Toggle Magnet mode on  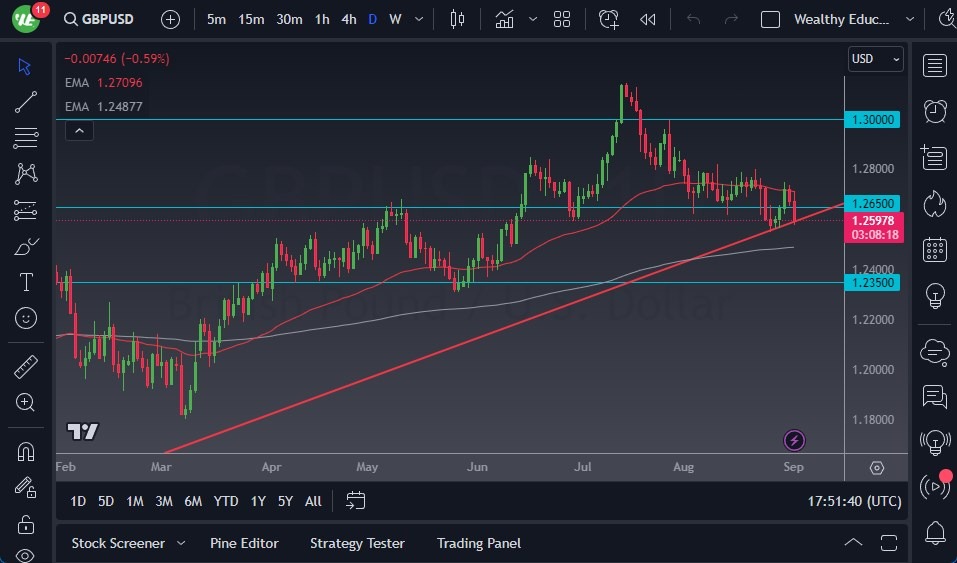click(26, 451)
